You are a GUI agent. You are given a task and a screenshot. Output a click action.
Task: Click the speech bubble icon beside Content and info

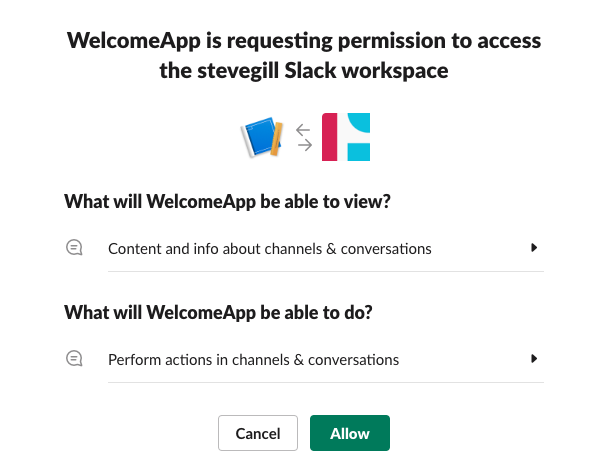[x=74, y=248]
